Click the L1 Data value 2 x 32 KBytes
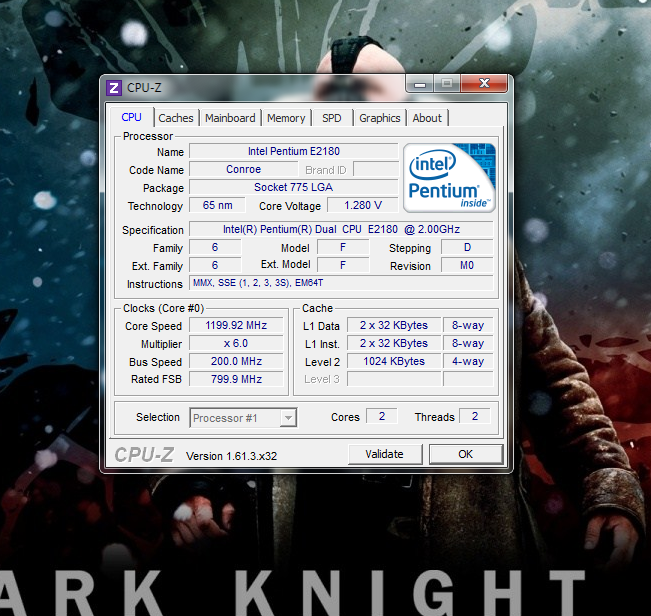 click(394, 325)
